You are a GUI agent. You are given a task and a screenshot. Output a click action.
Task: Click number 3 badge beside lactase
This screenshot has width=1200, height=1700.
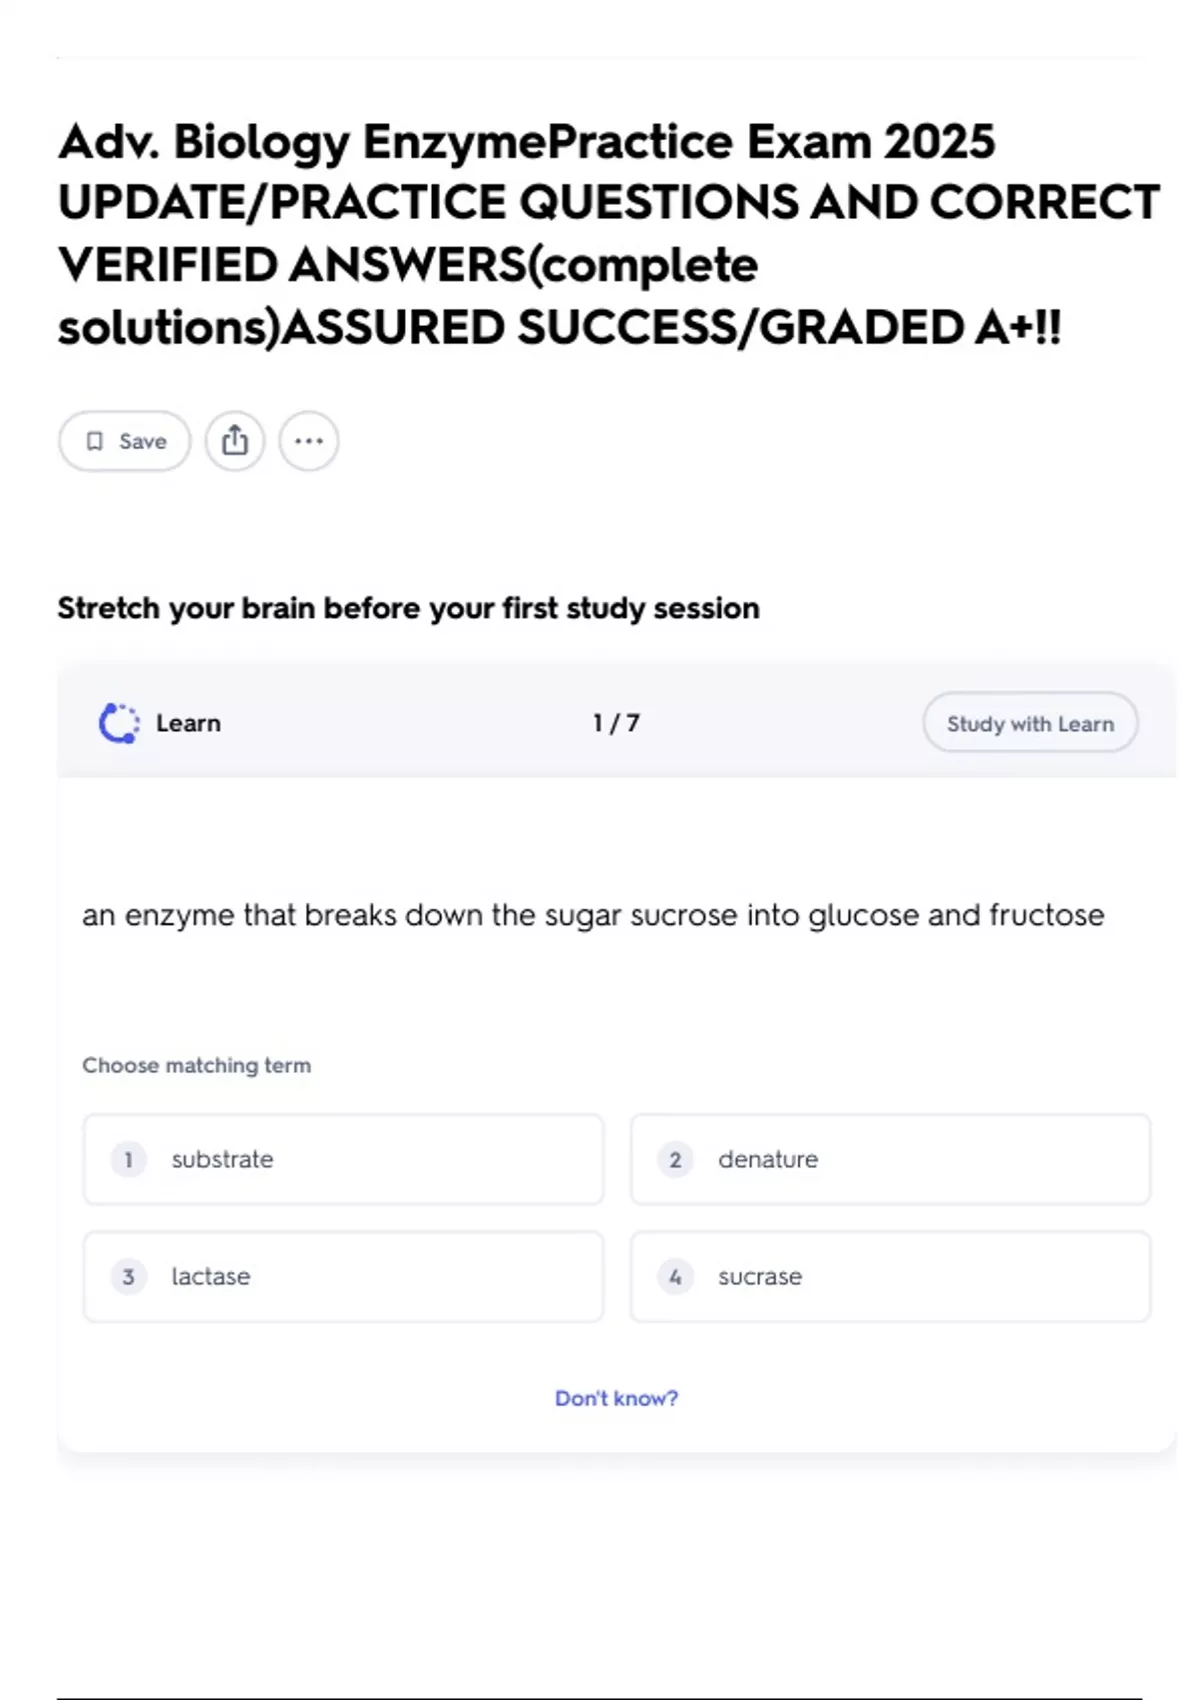click(x=128, y=1276)
